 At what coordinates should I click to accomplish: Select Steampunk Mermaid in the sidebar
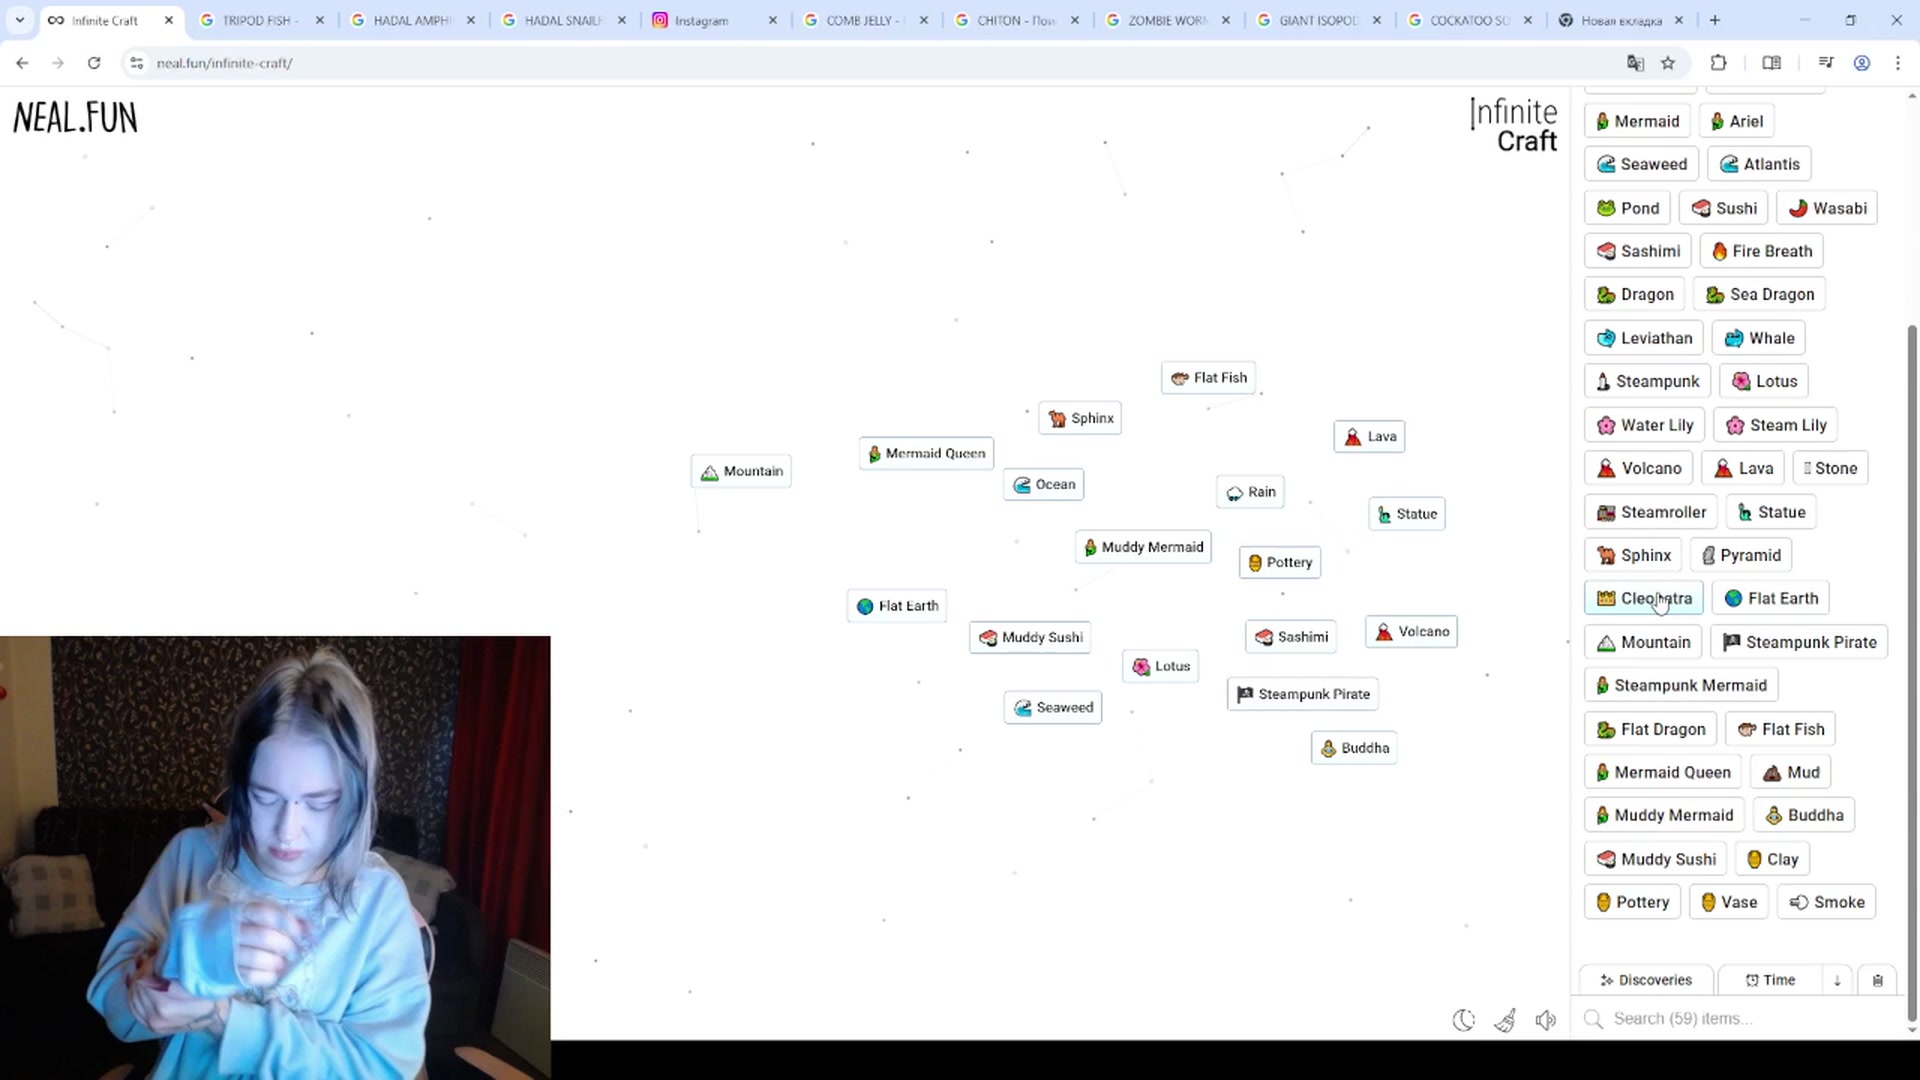[x=1681, y=685]
